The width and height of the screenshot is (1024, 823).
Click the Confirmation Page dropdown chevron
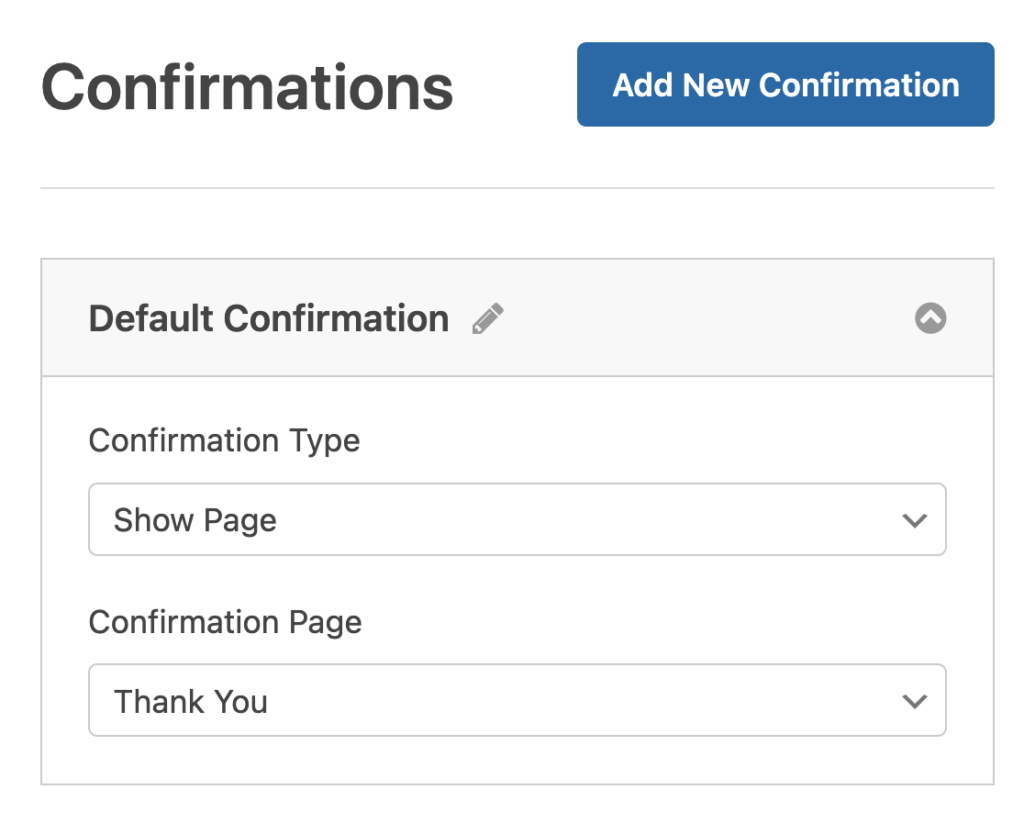913,700
